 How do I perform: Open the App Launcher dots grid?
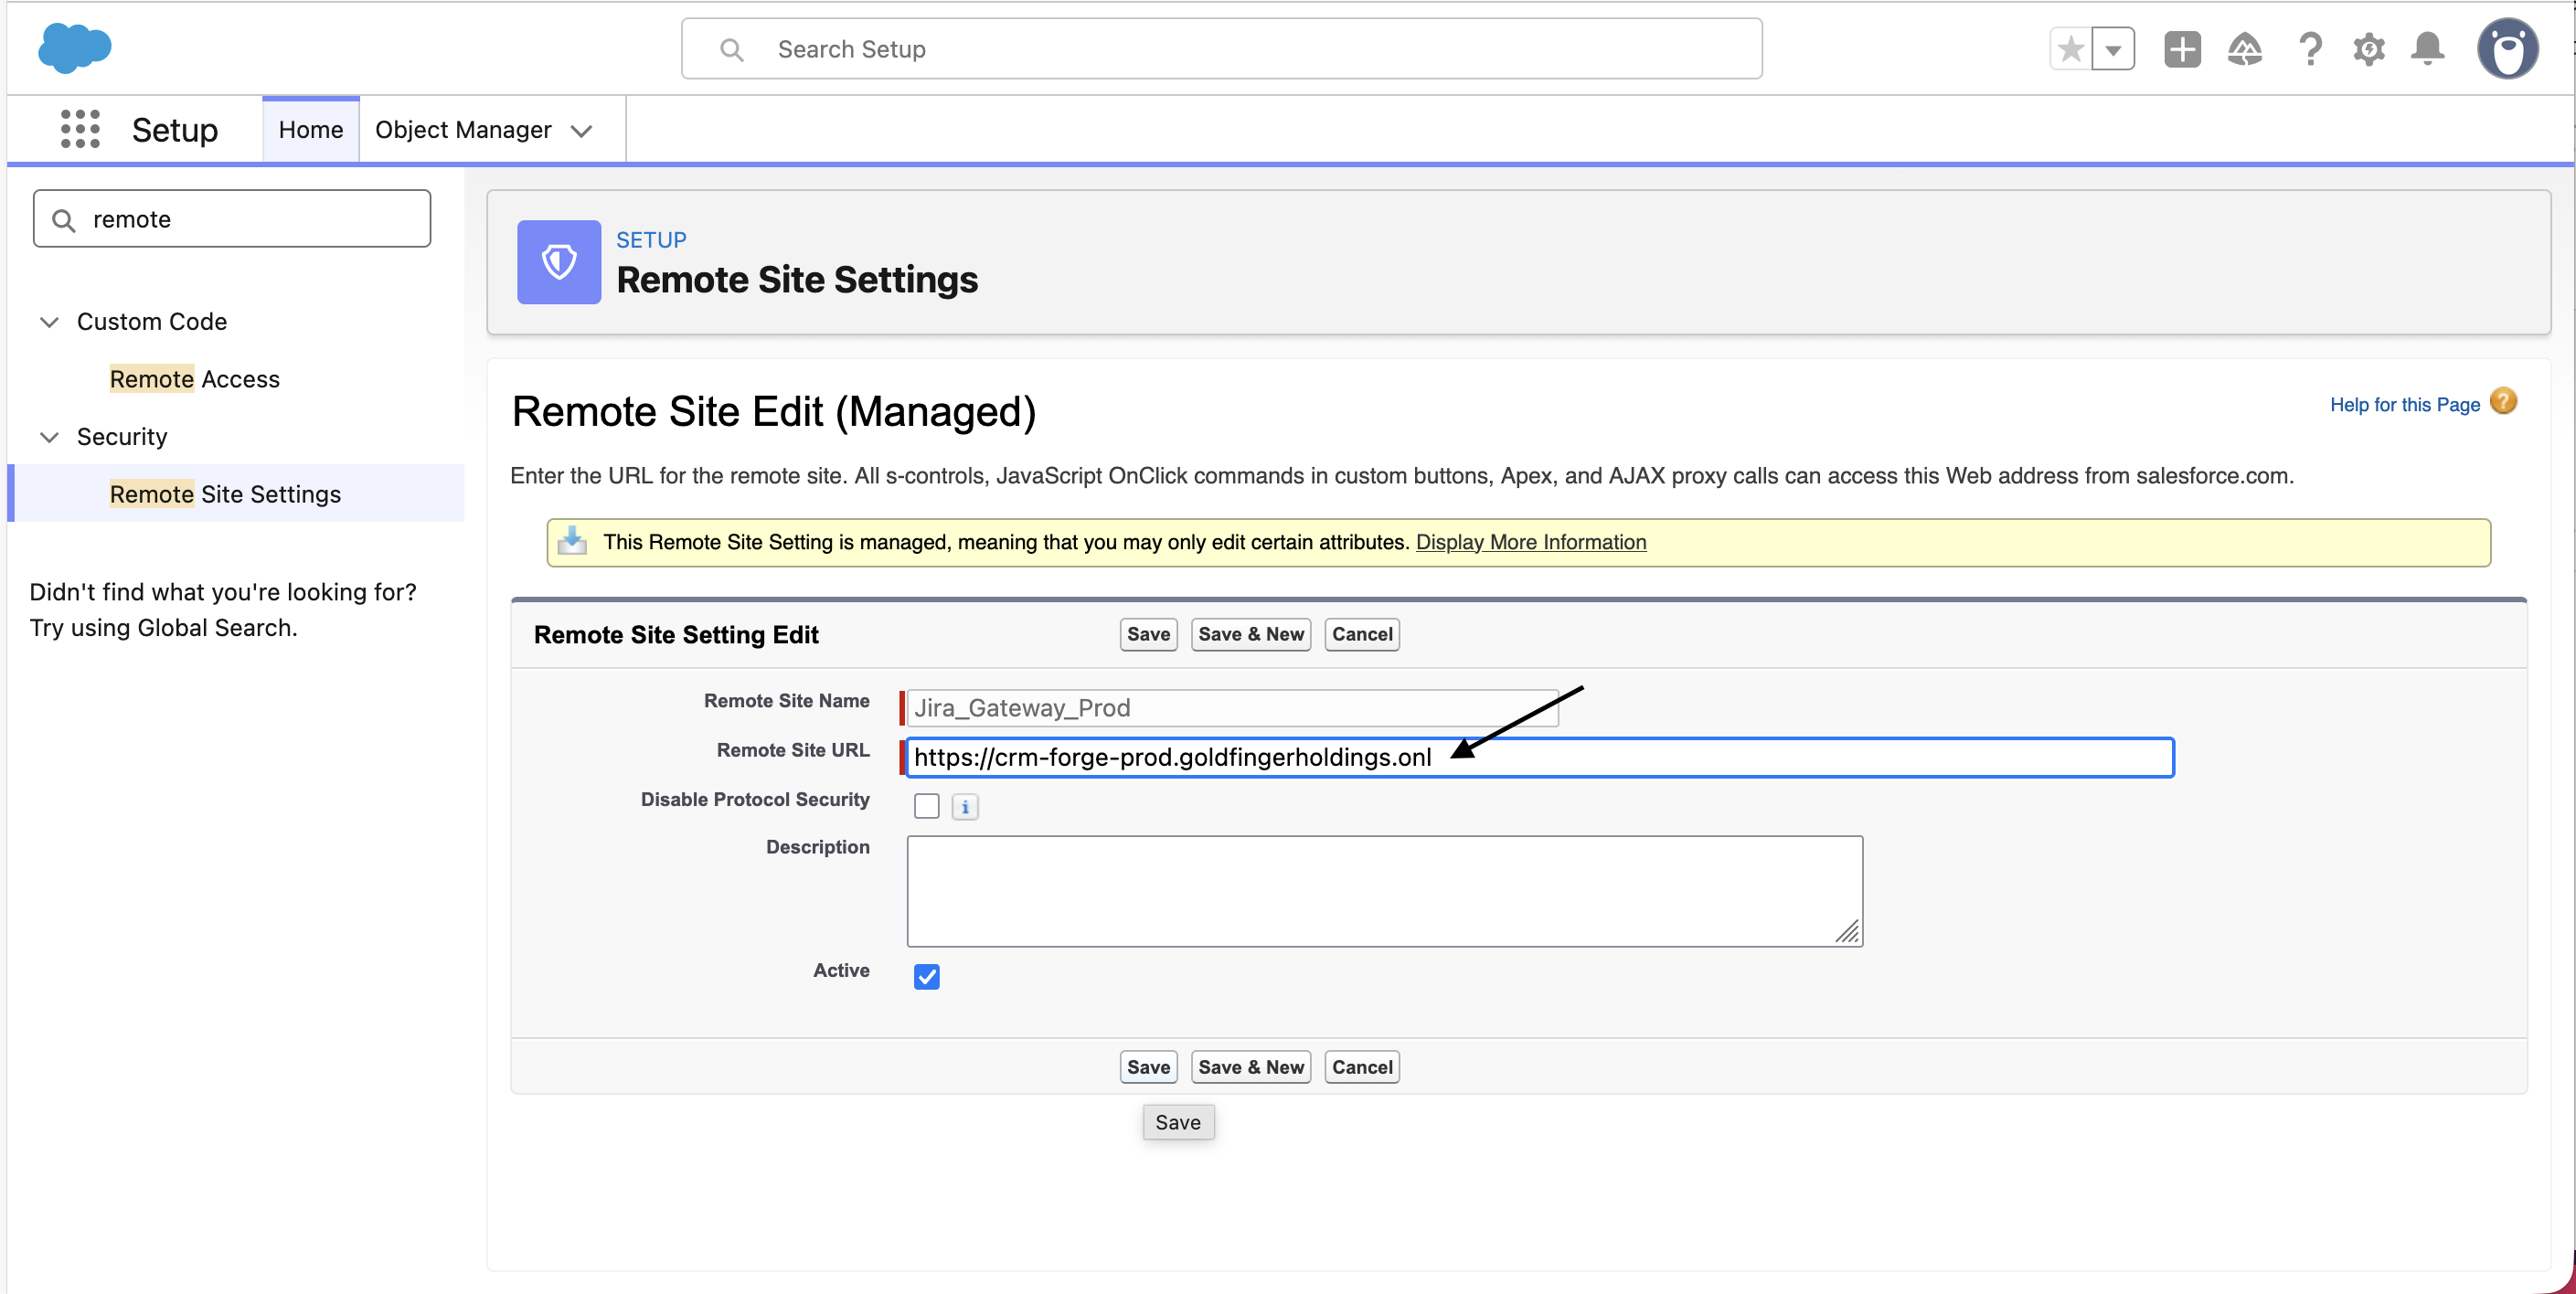80,129
